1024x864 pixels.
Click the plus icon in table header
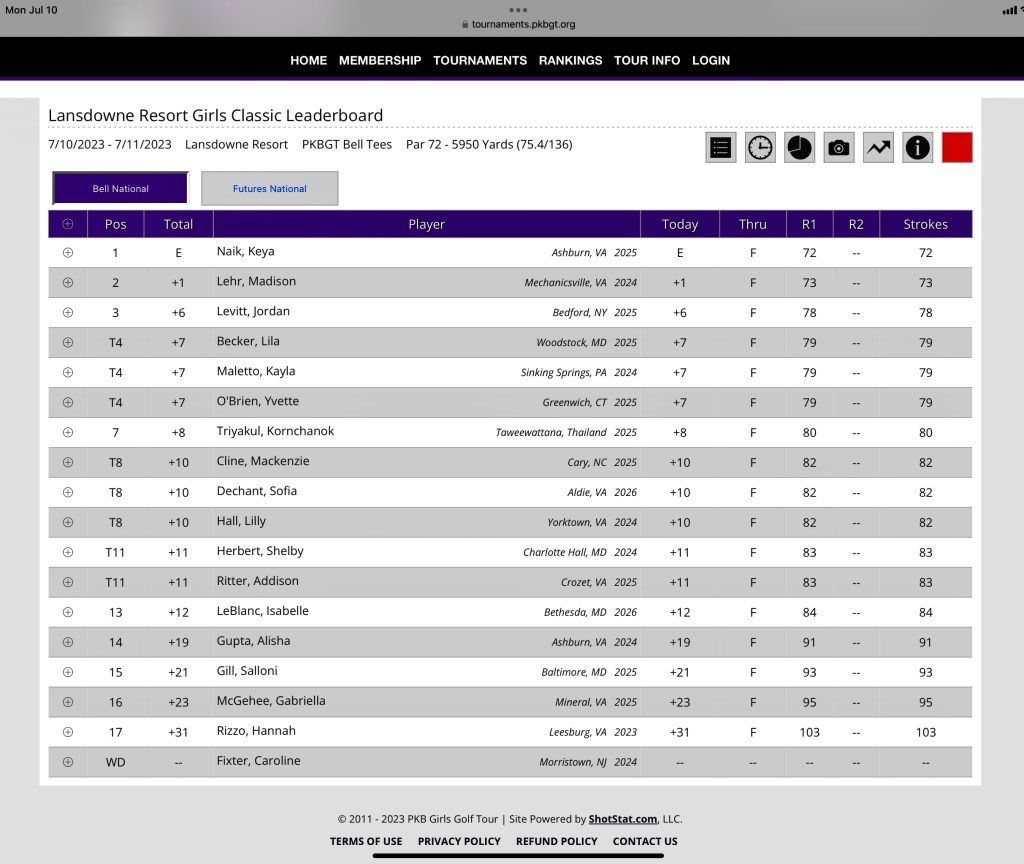[x=68, y=224]
